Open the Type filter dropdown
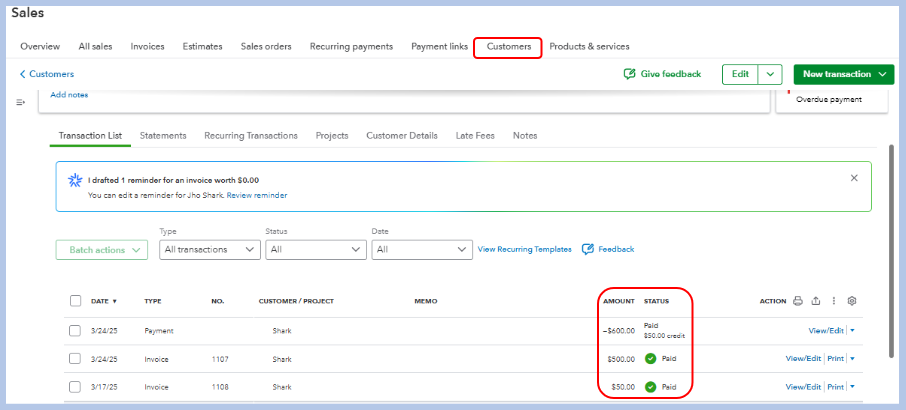The height and width of the screenshot is (410, 906). [x=210, y=249]
